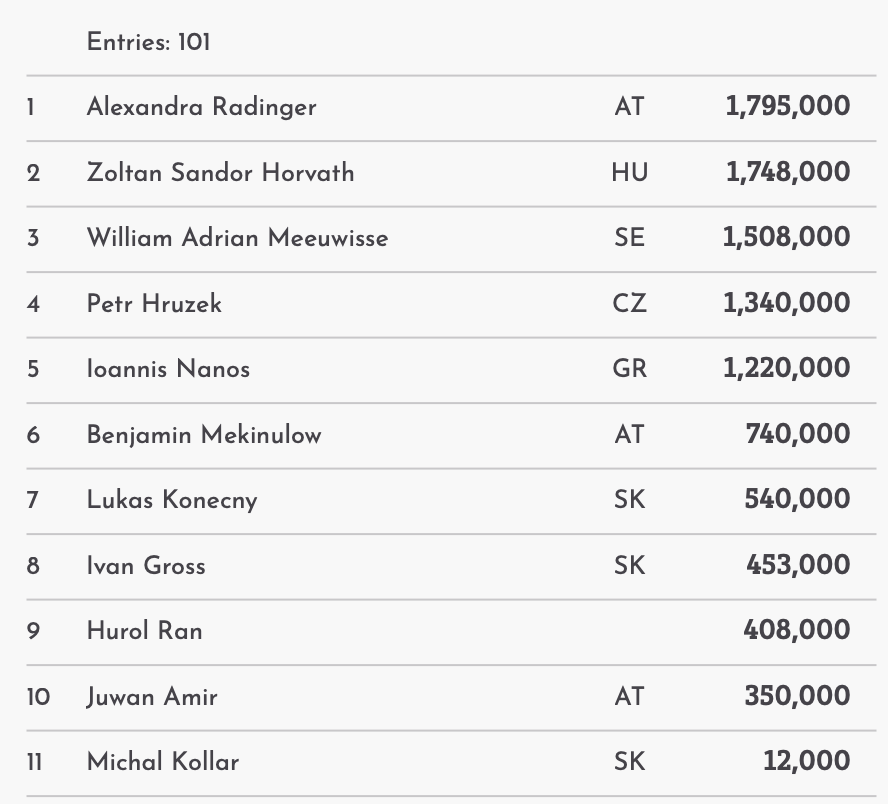
Task: Click the 1,795,000 chip count
Action: [x=788, y=107]
